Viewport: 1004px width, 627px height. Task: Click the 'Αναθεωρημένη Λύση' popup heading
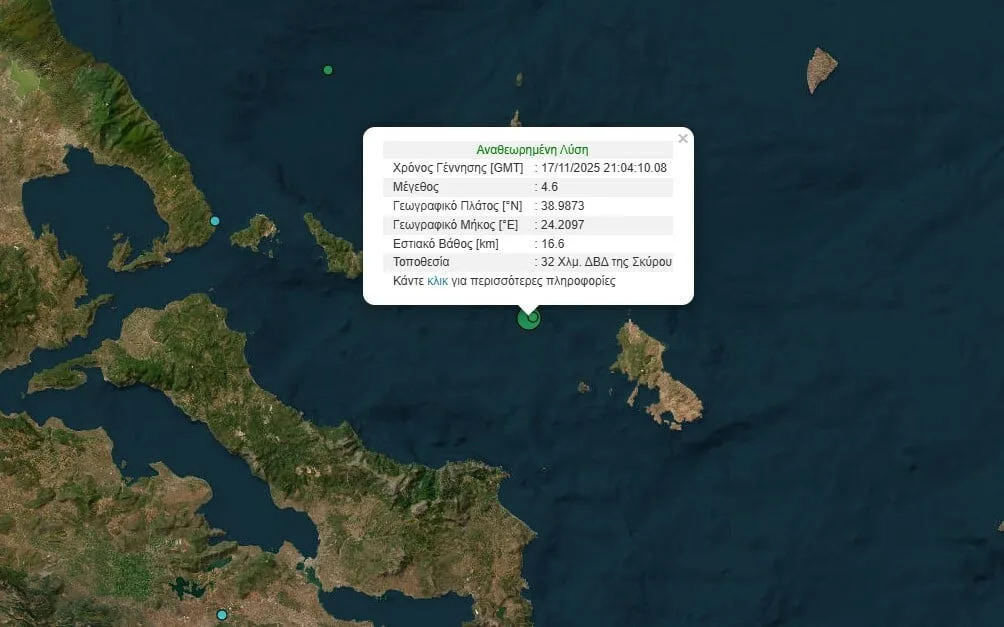coord(532,149)
